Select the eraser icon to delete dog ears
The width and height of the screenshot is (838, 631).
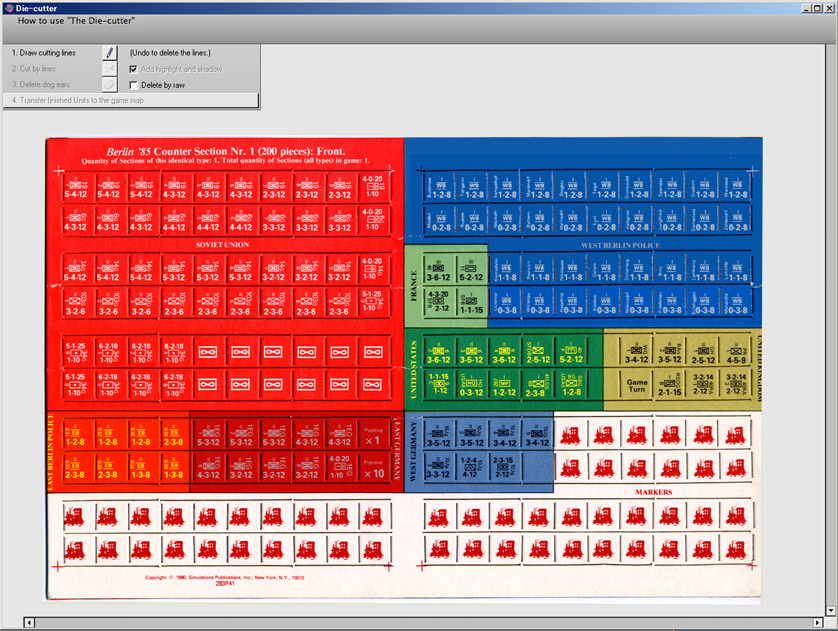pyautogui.click(x=110, y=84)
